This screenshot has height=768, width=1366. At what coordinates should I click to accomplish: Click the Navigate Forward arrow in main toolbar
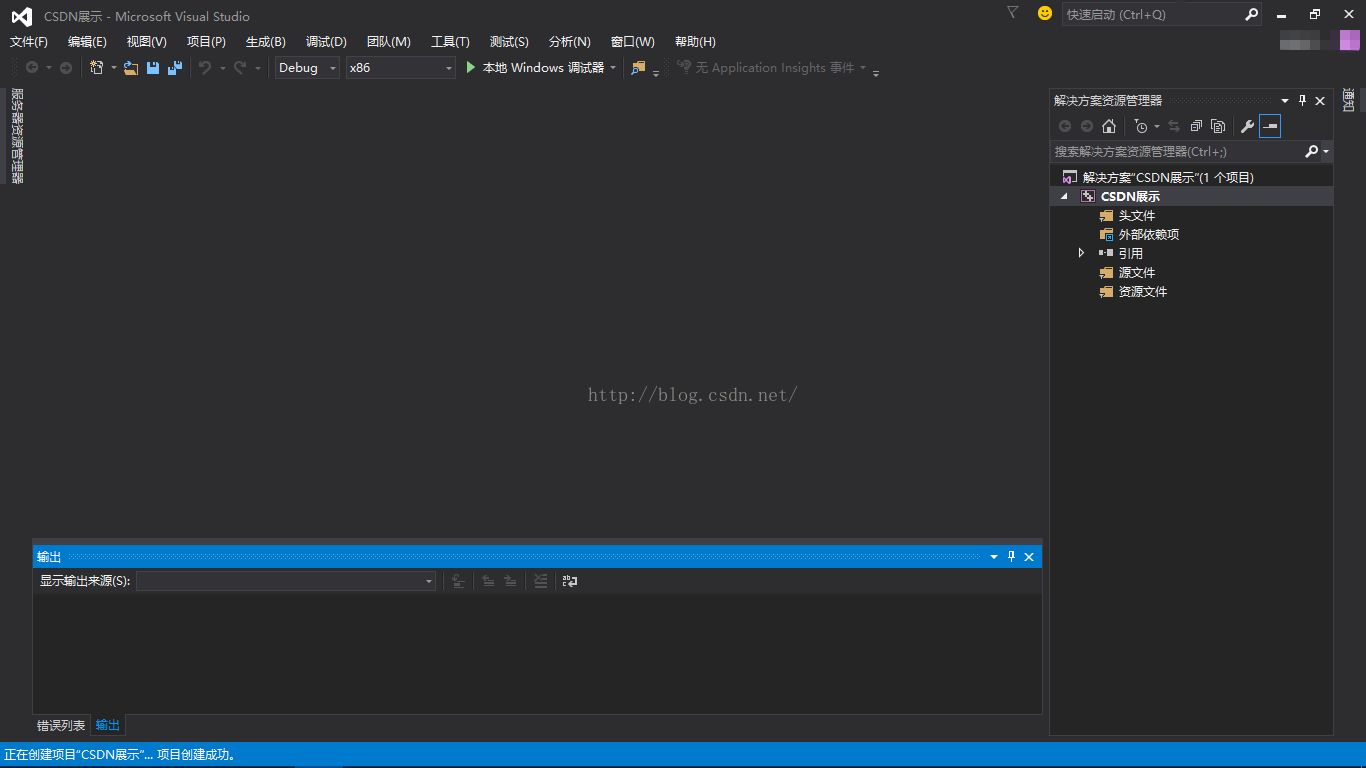[x=66, y=68]
